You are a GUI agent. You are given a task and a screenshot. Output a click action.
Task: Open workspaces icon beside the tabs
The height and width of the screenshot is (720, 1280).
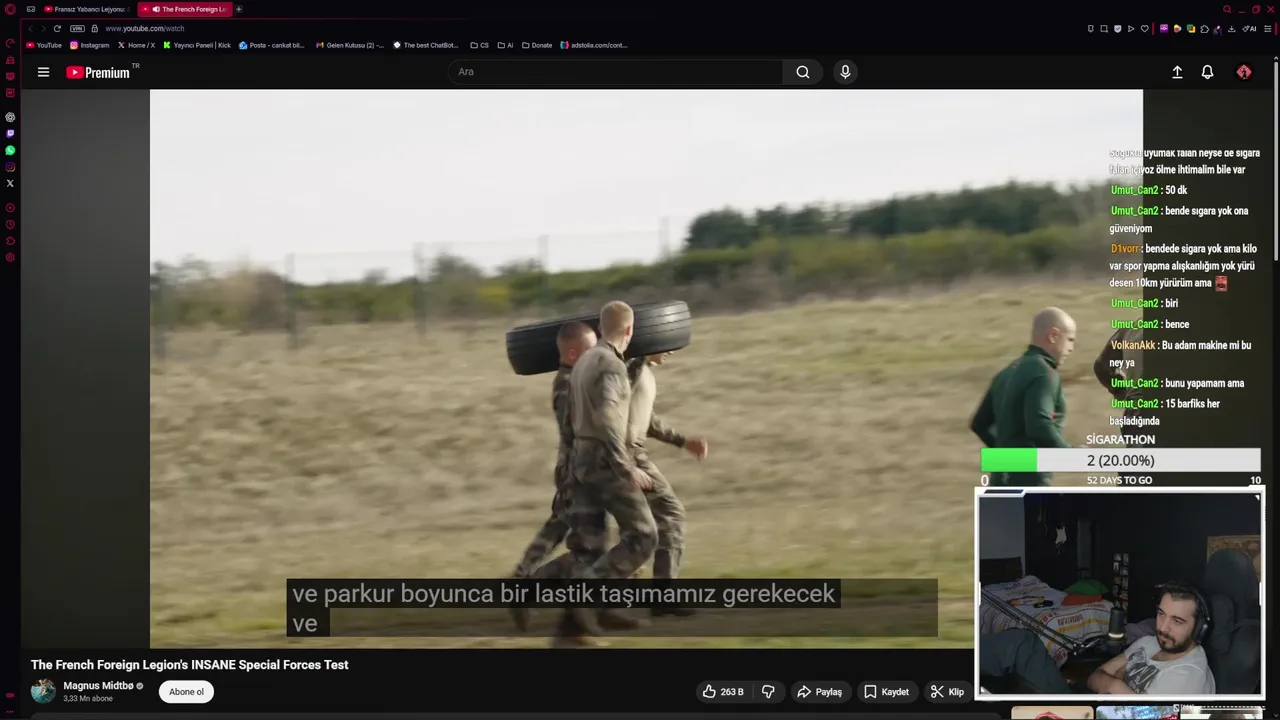31,9
